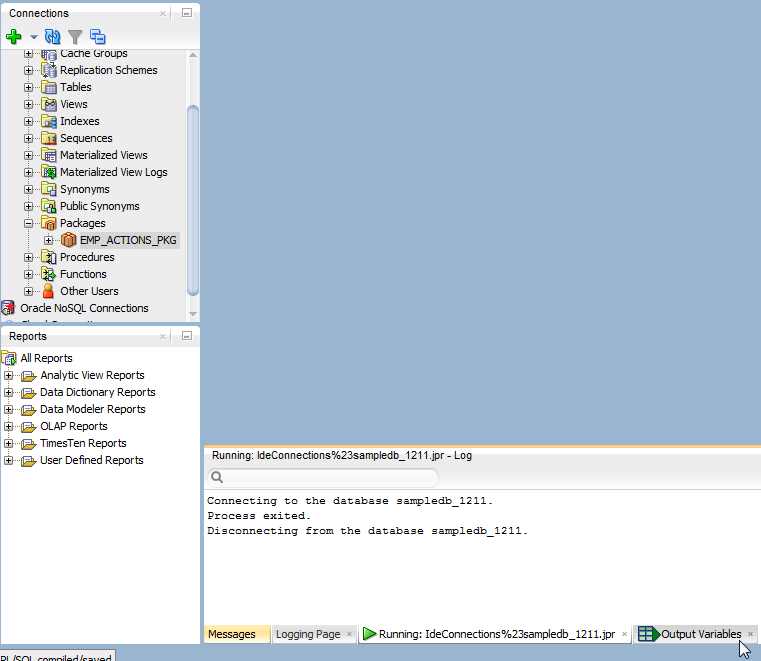Click the EMP_ACTIONS_PKG package icon
Image resolution: width=761 pixels, height=661 pixels.
pyautogui.click(x=68, y=240)
